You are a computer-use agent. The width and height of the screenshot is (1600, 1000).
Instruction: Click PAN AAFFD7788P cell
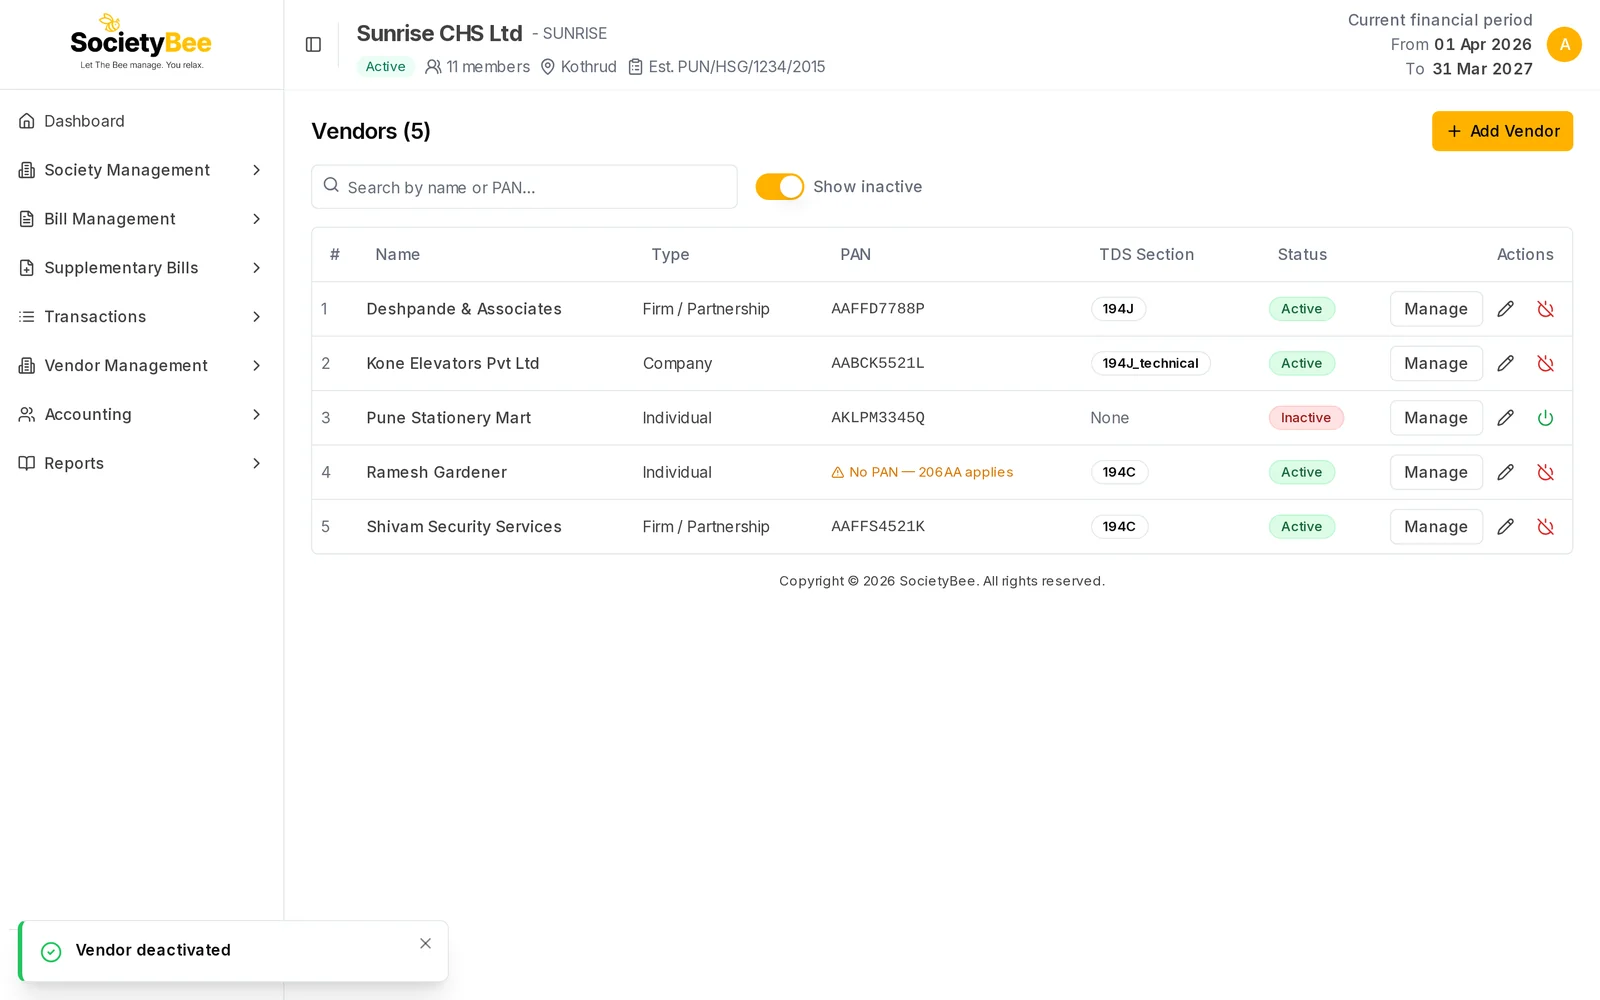click(878, 309)
